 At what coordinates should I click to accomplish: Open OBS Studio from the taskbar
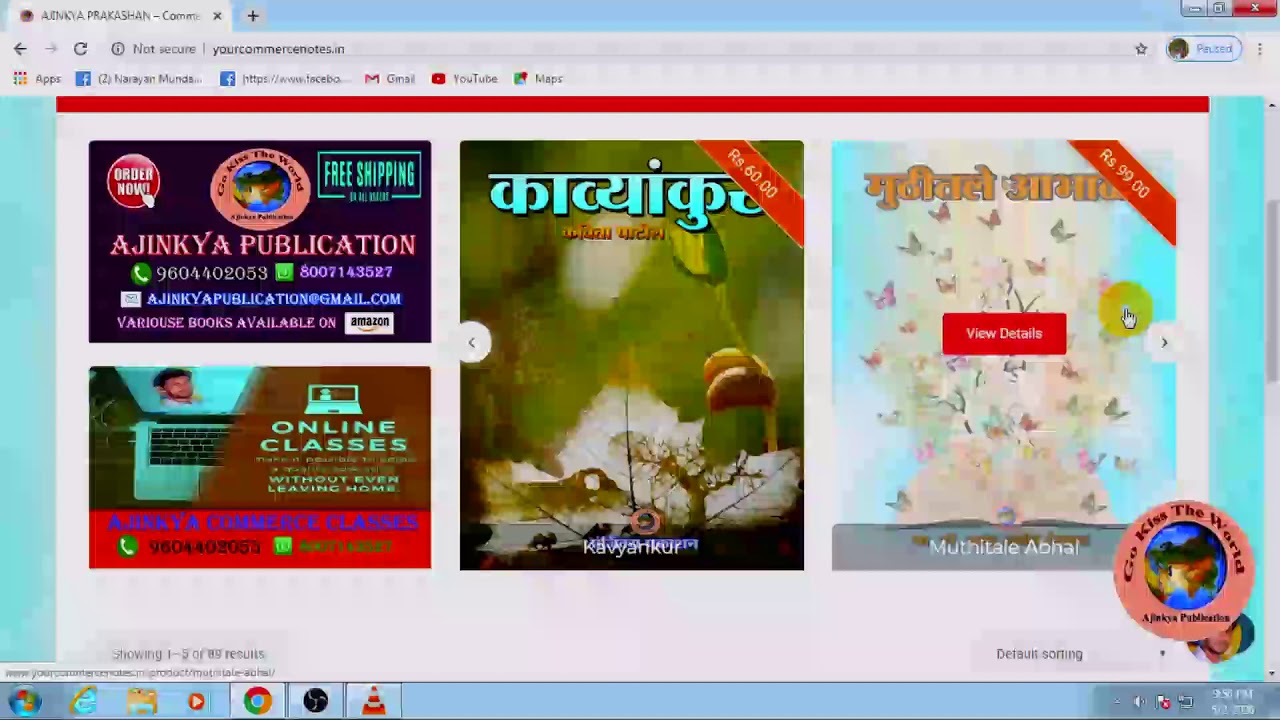coord(316,702)
